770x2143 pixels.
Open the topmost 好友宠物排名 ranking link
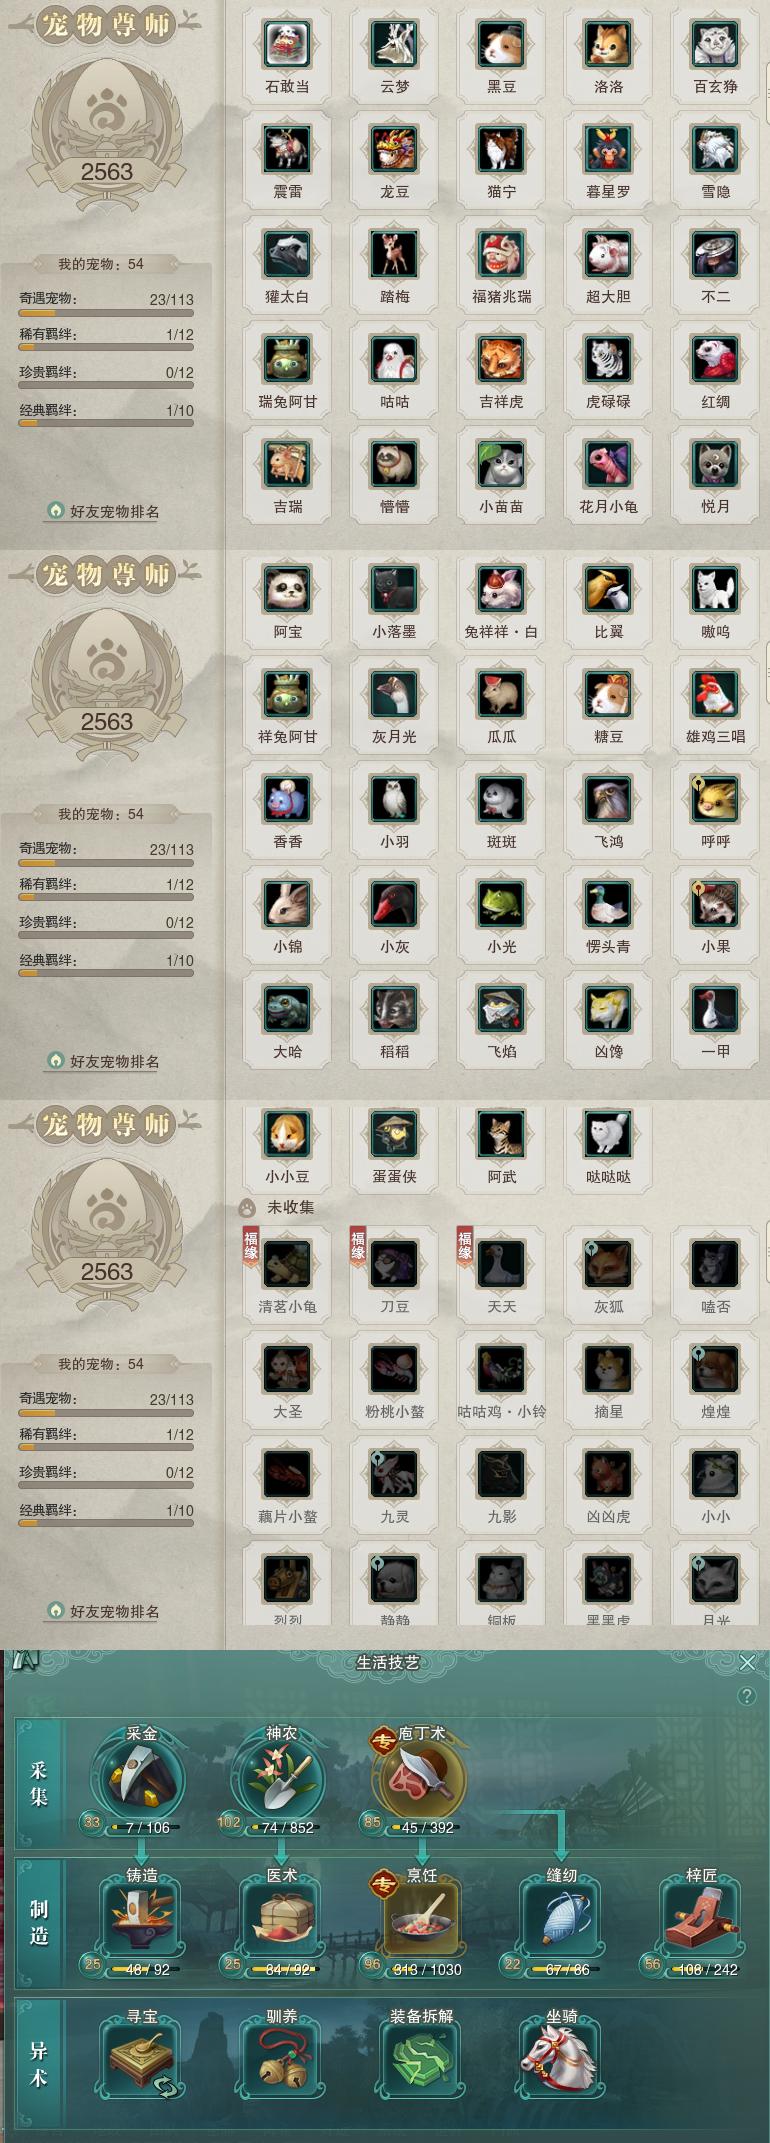103,511
